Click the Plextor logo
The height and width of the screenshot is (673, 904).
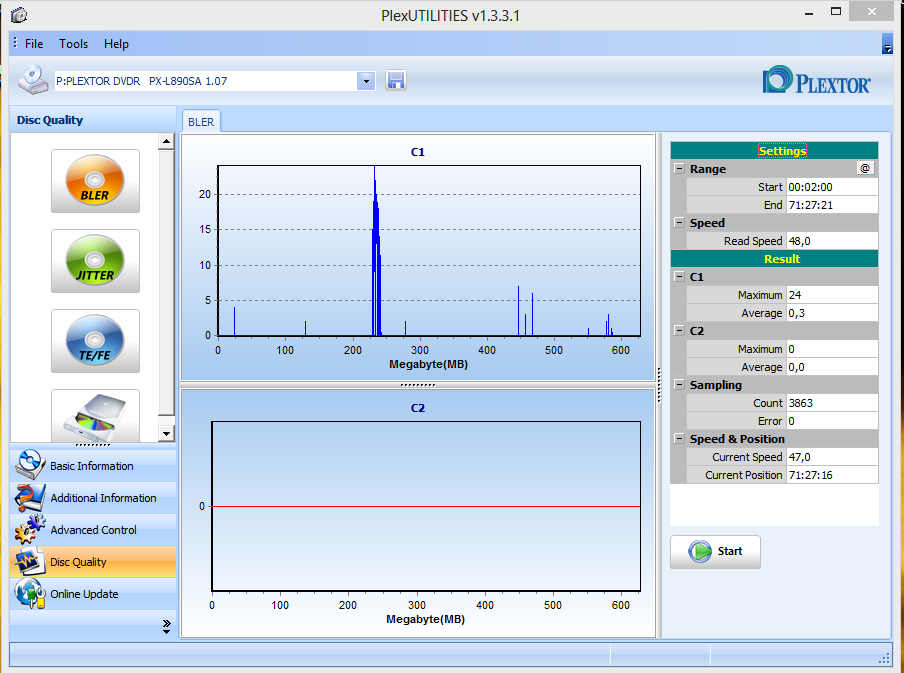(x=816, y=80)
